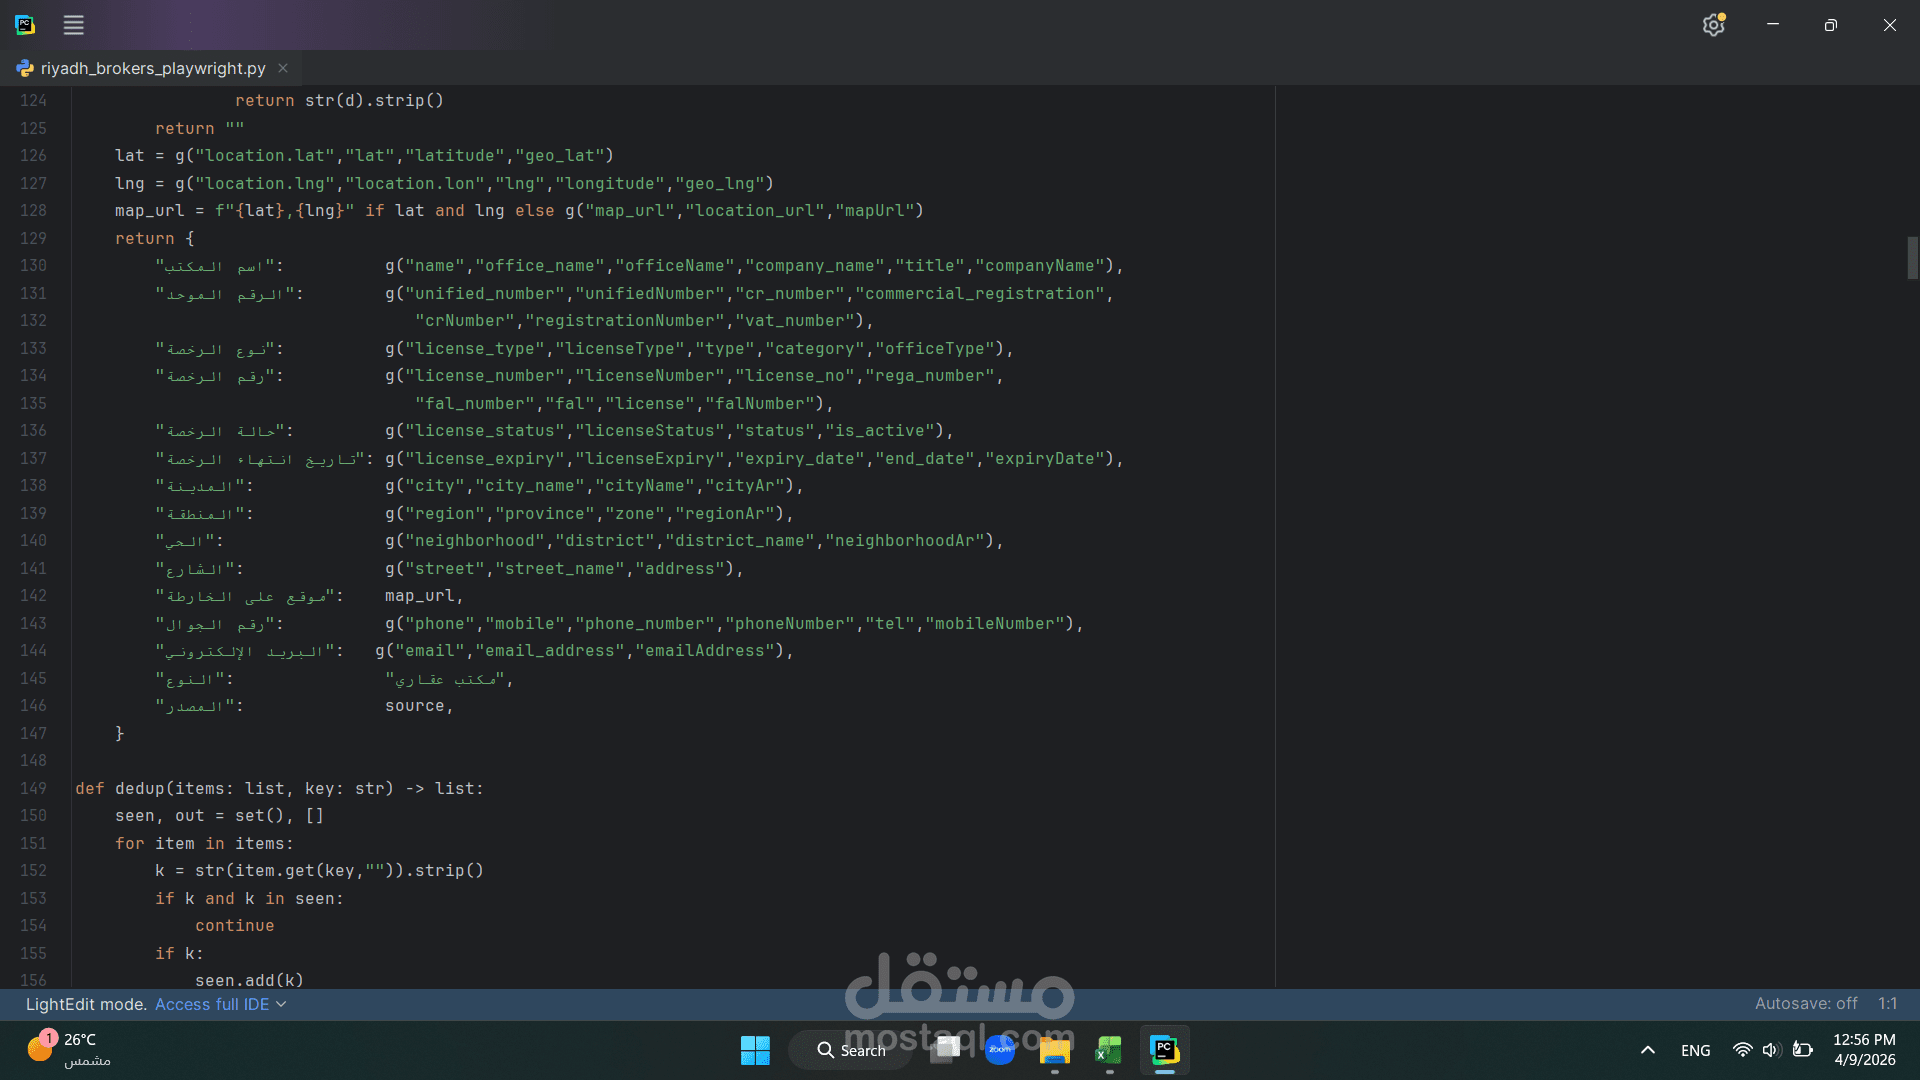1920x1080 pixels.
Task: Switch to Excel in the taskbar
Action: coord(1109,1050)
